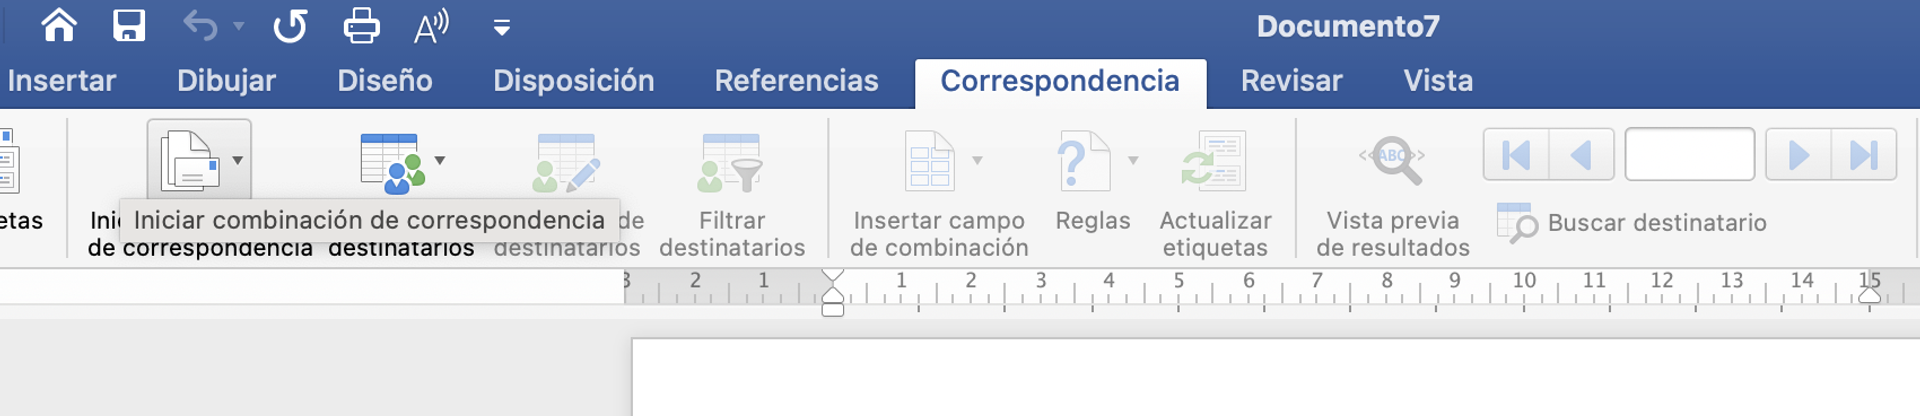Viewport: 1920px width, 416px height.
Task: Click Actualizar etiquetas icon
Action: click(x=1214, y=163)
